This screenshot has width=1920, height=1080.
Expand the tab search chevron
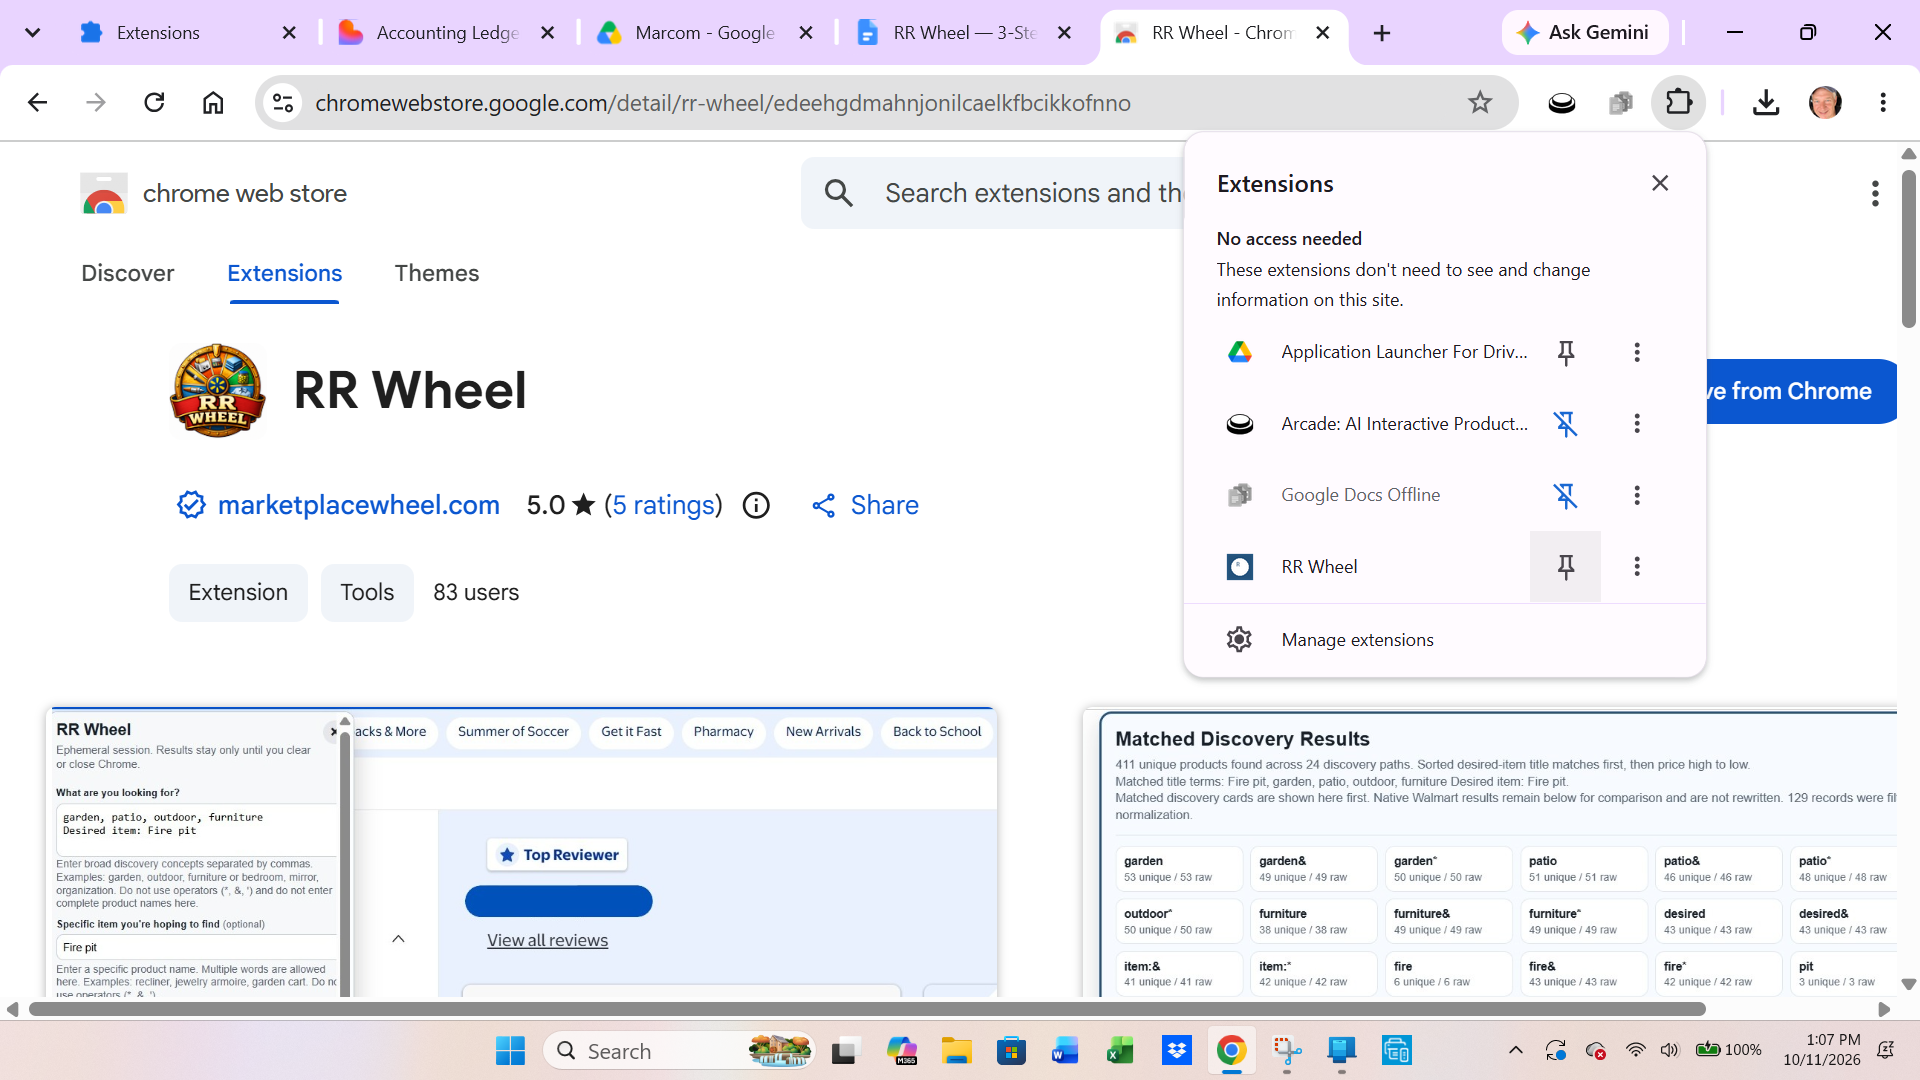coord(32,33)
